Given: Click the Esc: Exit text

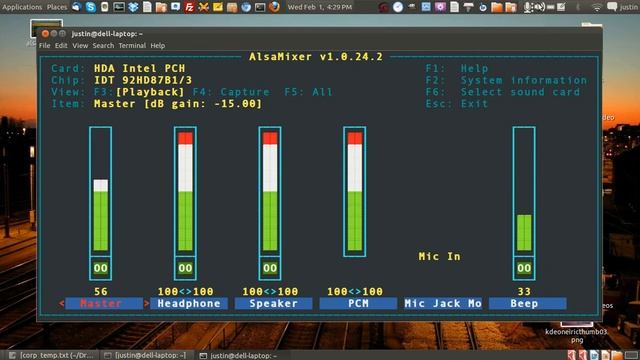Looking at the screenshot, I should [x=457, y=104].
